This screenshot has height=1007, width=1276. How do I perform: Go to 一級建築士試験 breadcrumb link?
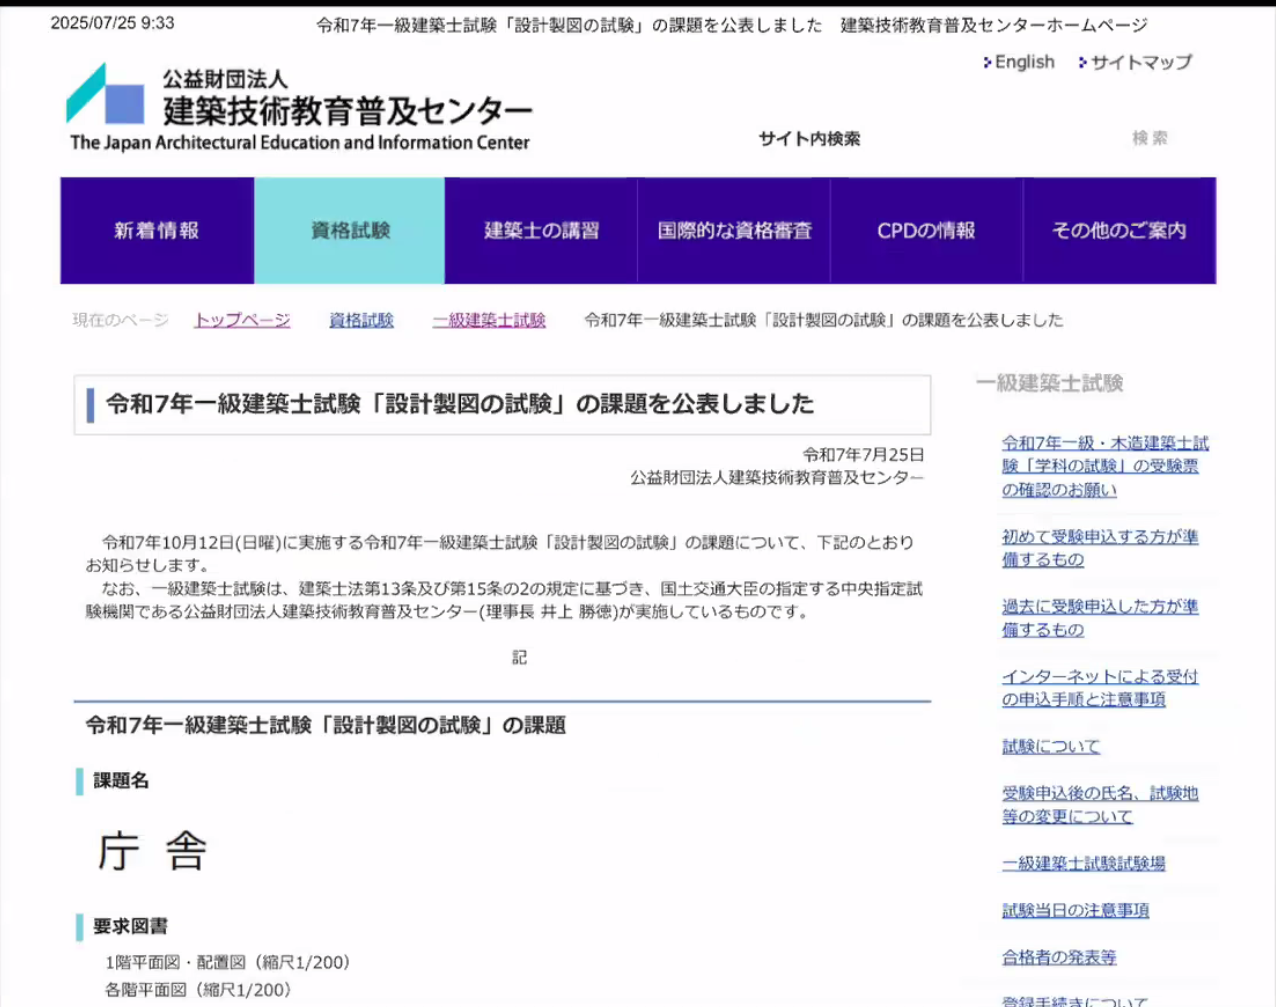coord(489,320)
